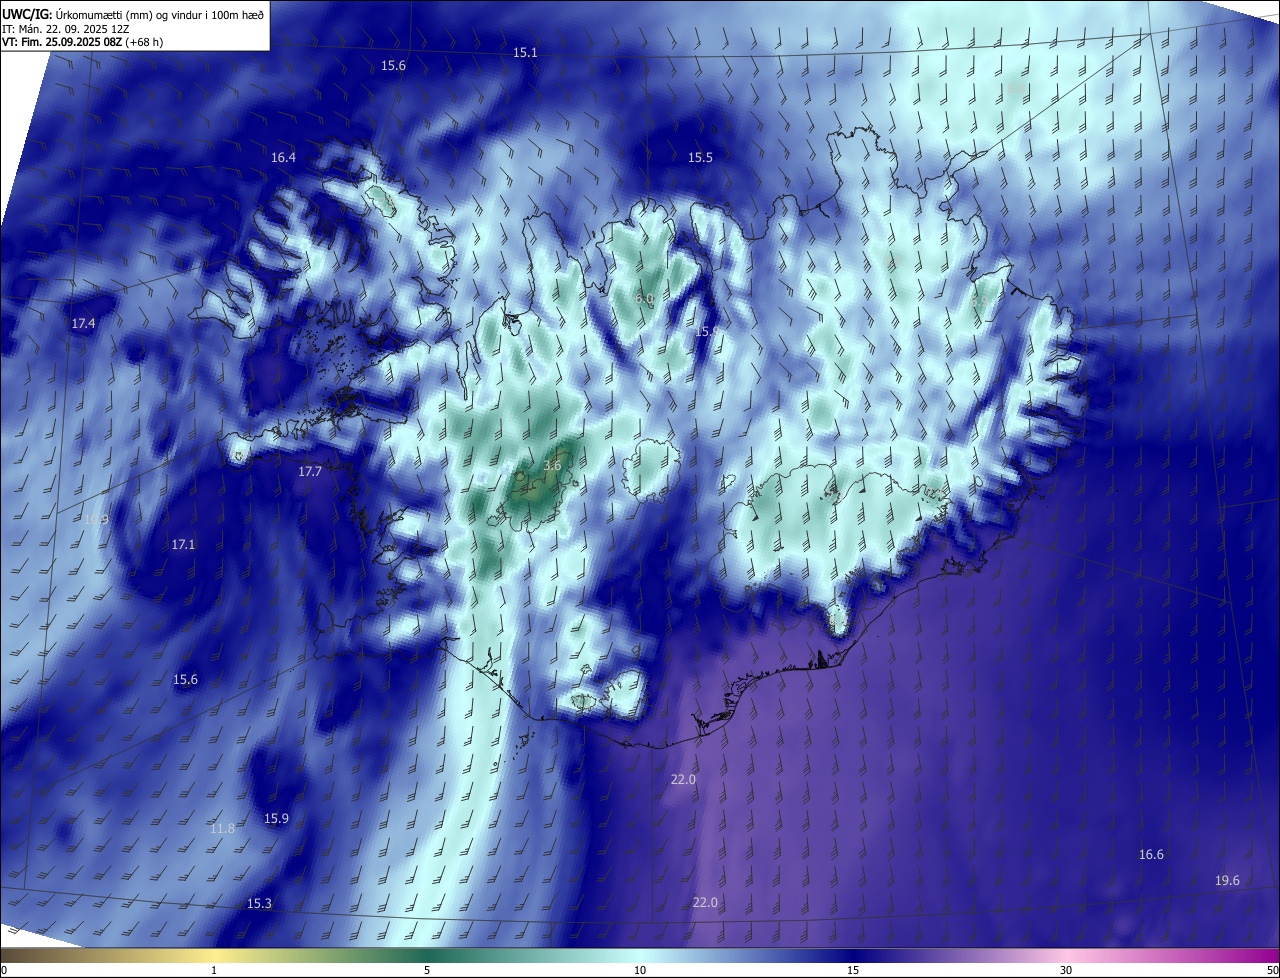Select the 15.3 value label
The height and width of the screenshot is (978, 1280).
(x=259, y=904)
